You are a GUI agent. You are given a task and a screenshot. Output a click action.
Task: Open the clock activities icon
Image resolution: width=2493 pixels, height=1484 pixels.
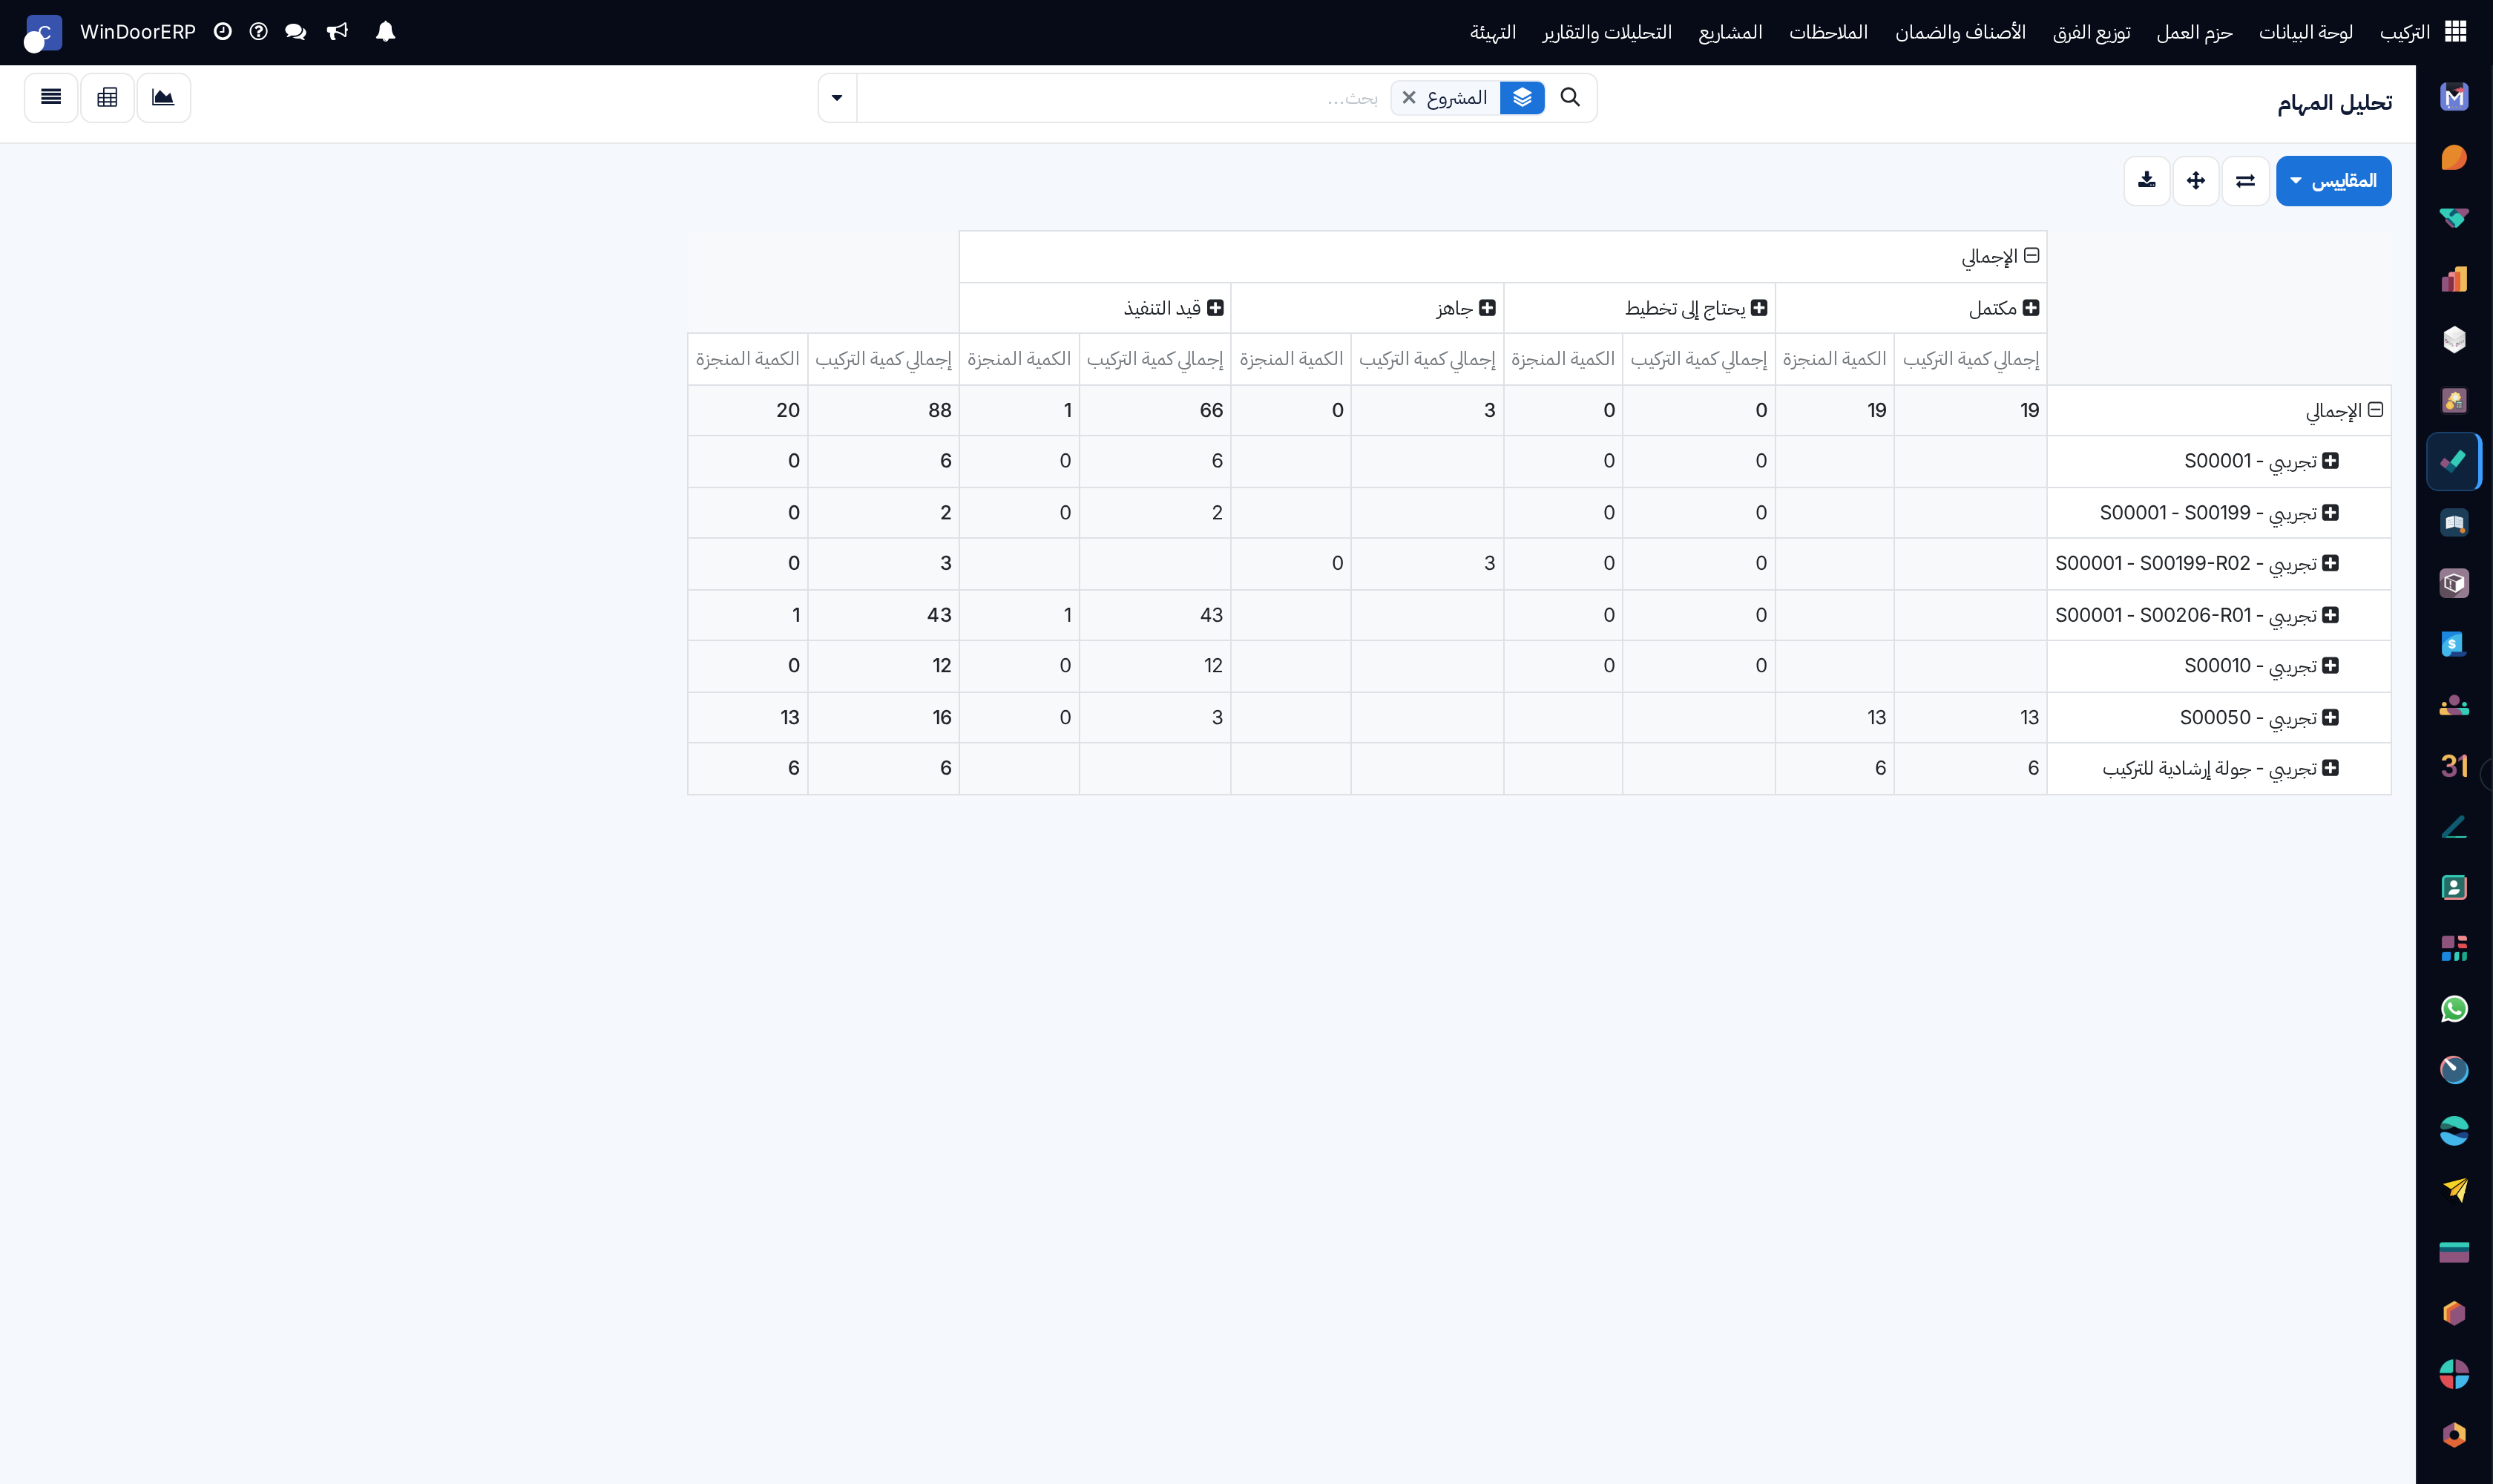coord(223,32)
